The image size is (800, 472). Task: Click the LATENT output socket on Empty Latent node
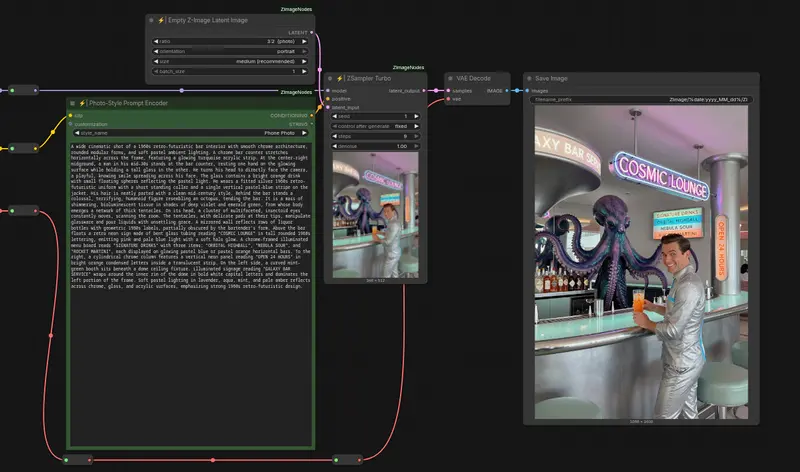(312, 32)
